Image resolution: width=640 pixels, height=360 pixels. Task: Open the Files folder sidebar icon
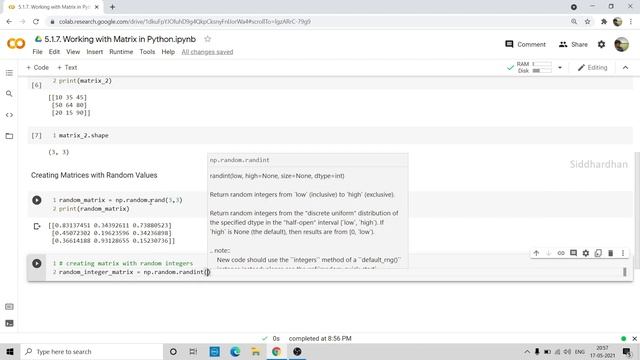(9, 136)
